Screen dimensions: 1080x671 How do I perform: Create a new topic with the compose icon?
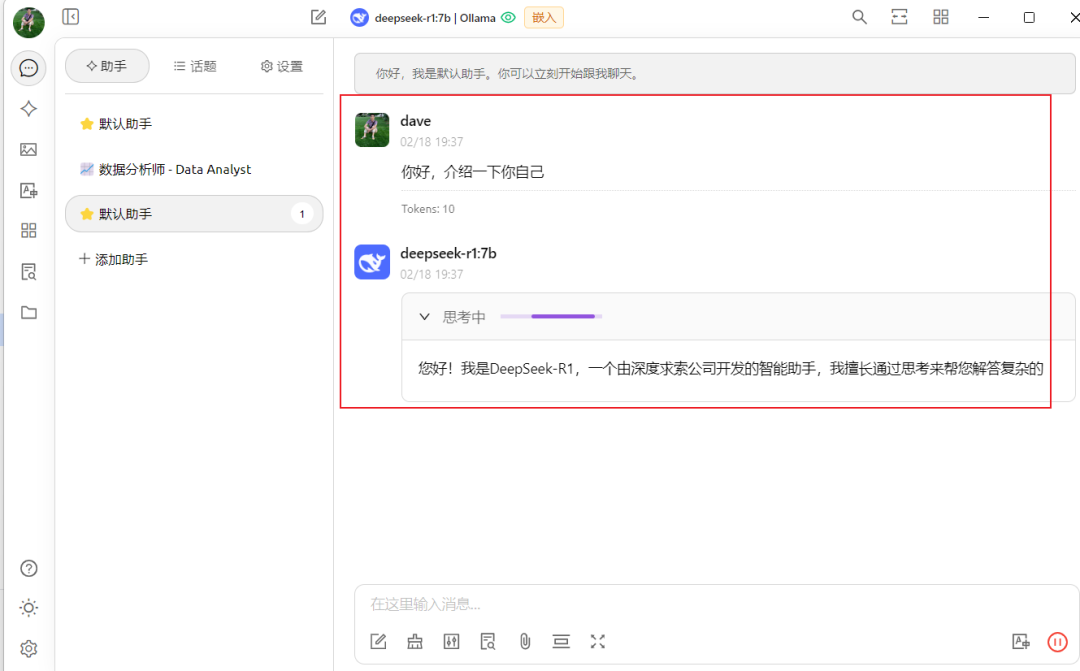click(x=318, y=17)
